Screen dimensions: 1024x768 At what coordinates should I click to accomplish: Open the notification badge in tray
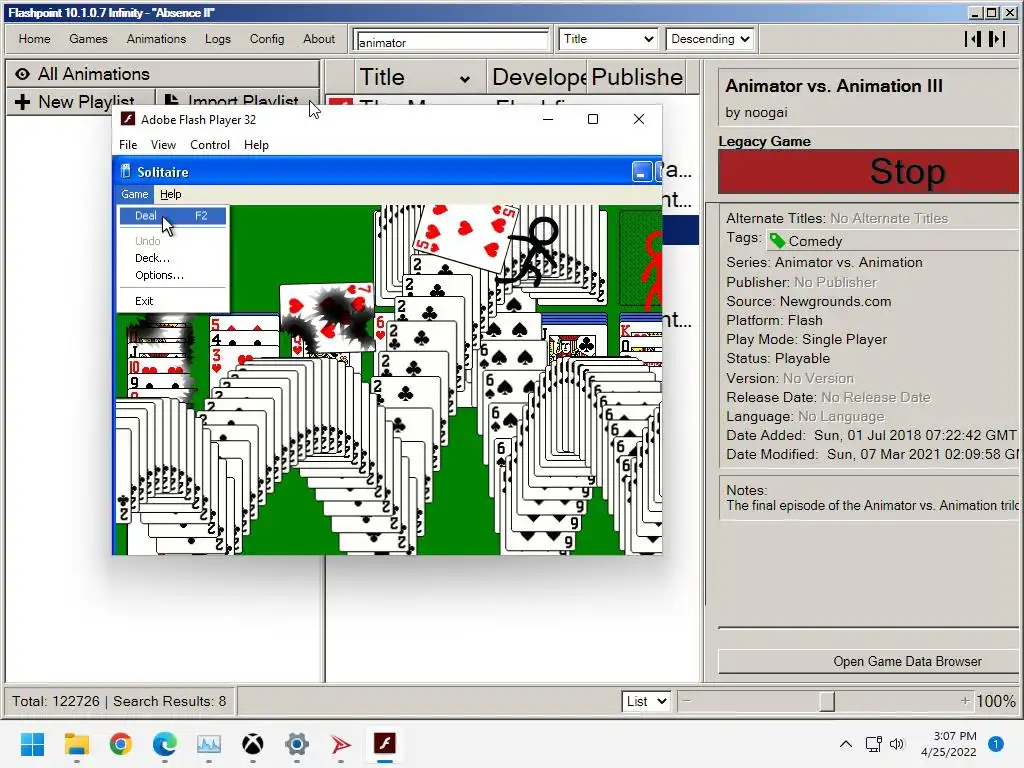click(995, 744)
